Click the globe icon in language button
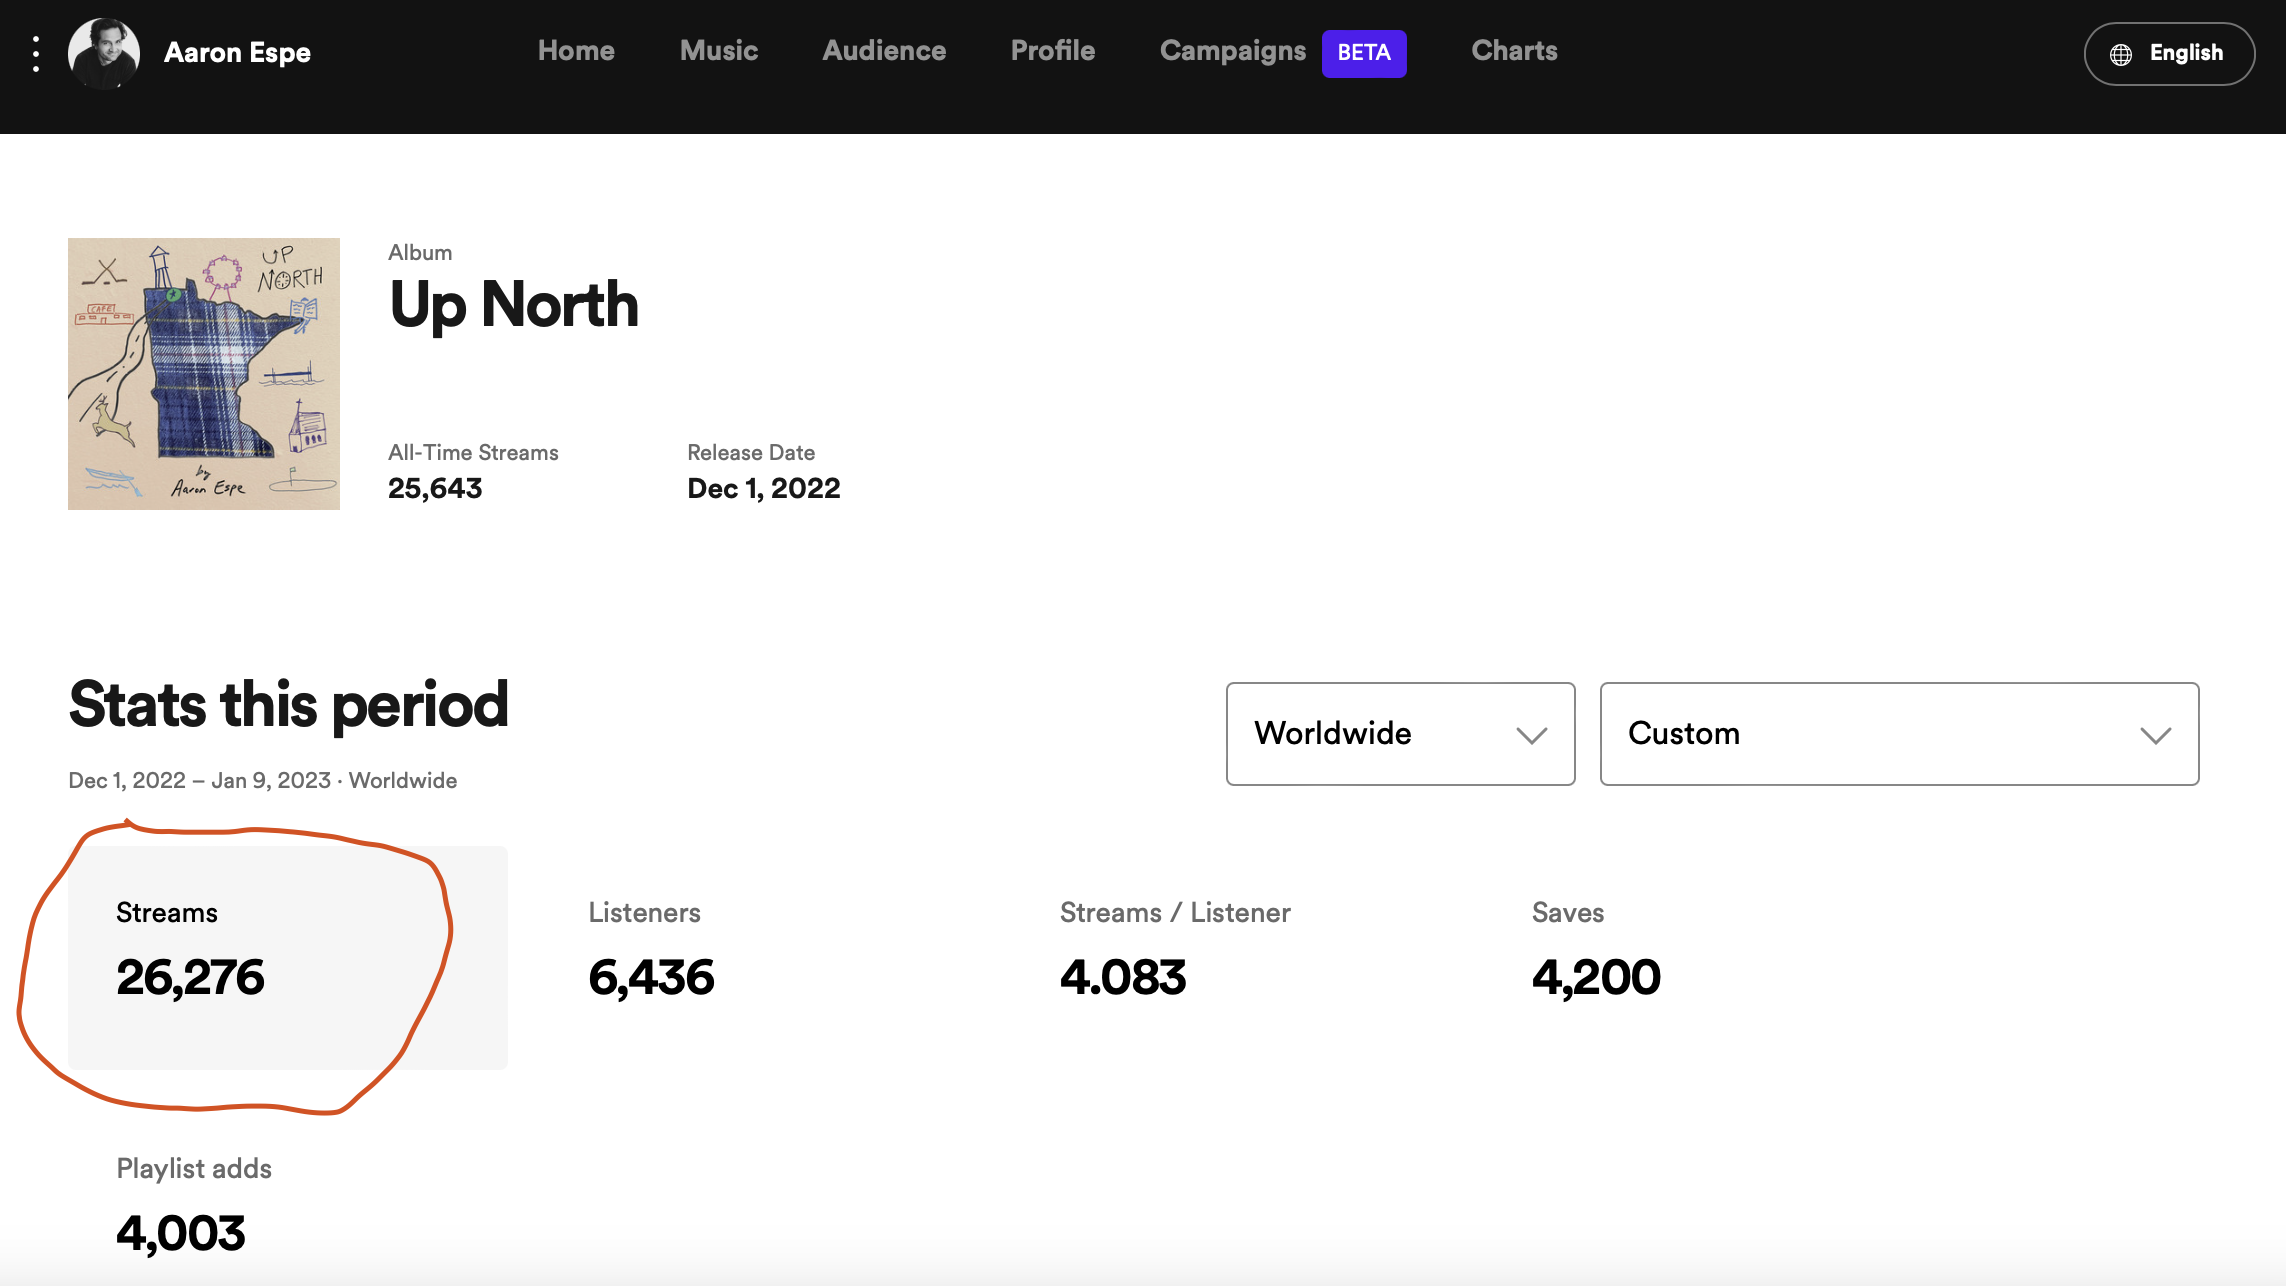Image resolution: width=2286 pixels, height=1286 pixels. 2121,54
